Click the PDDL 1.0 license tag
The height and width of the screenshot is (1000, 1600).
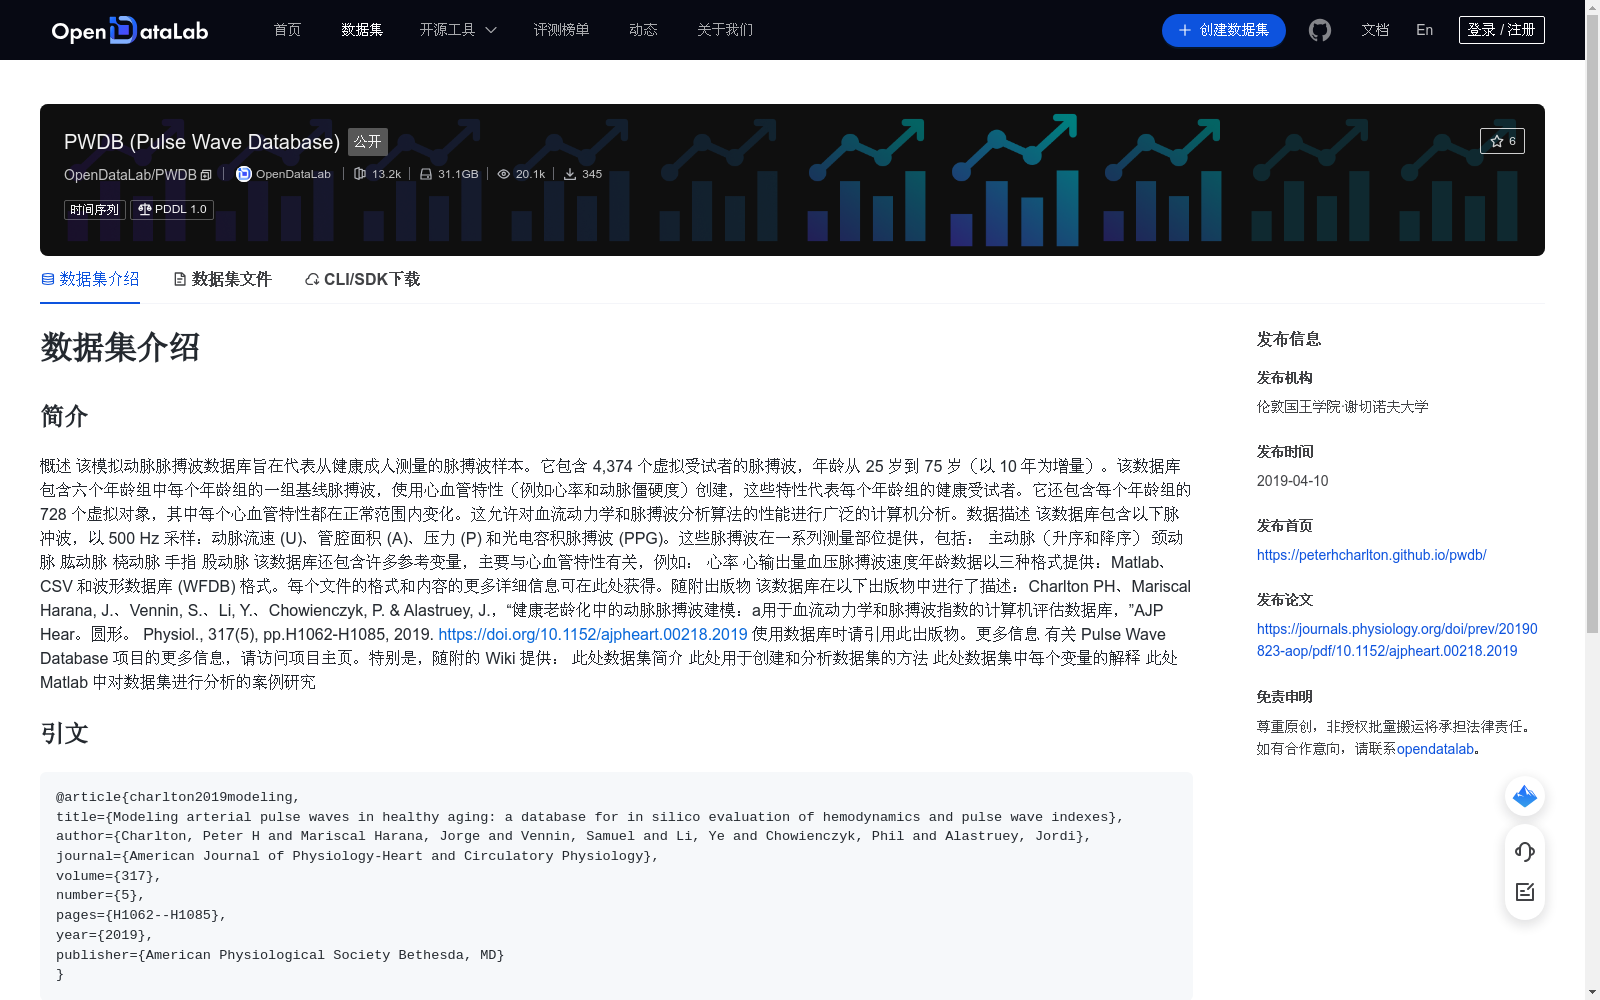click(x=172, y=210)
